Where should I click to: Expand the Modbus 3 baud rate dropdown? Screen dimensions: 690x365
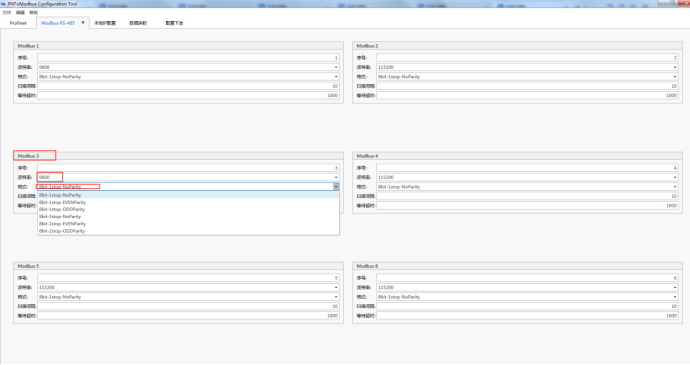point(336,177)
